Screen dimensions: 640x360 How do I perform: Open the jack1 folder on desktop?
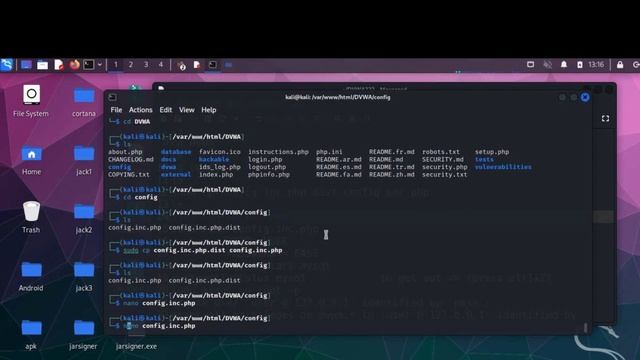(x=84, y=160)
